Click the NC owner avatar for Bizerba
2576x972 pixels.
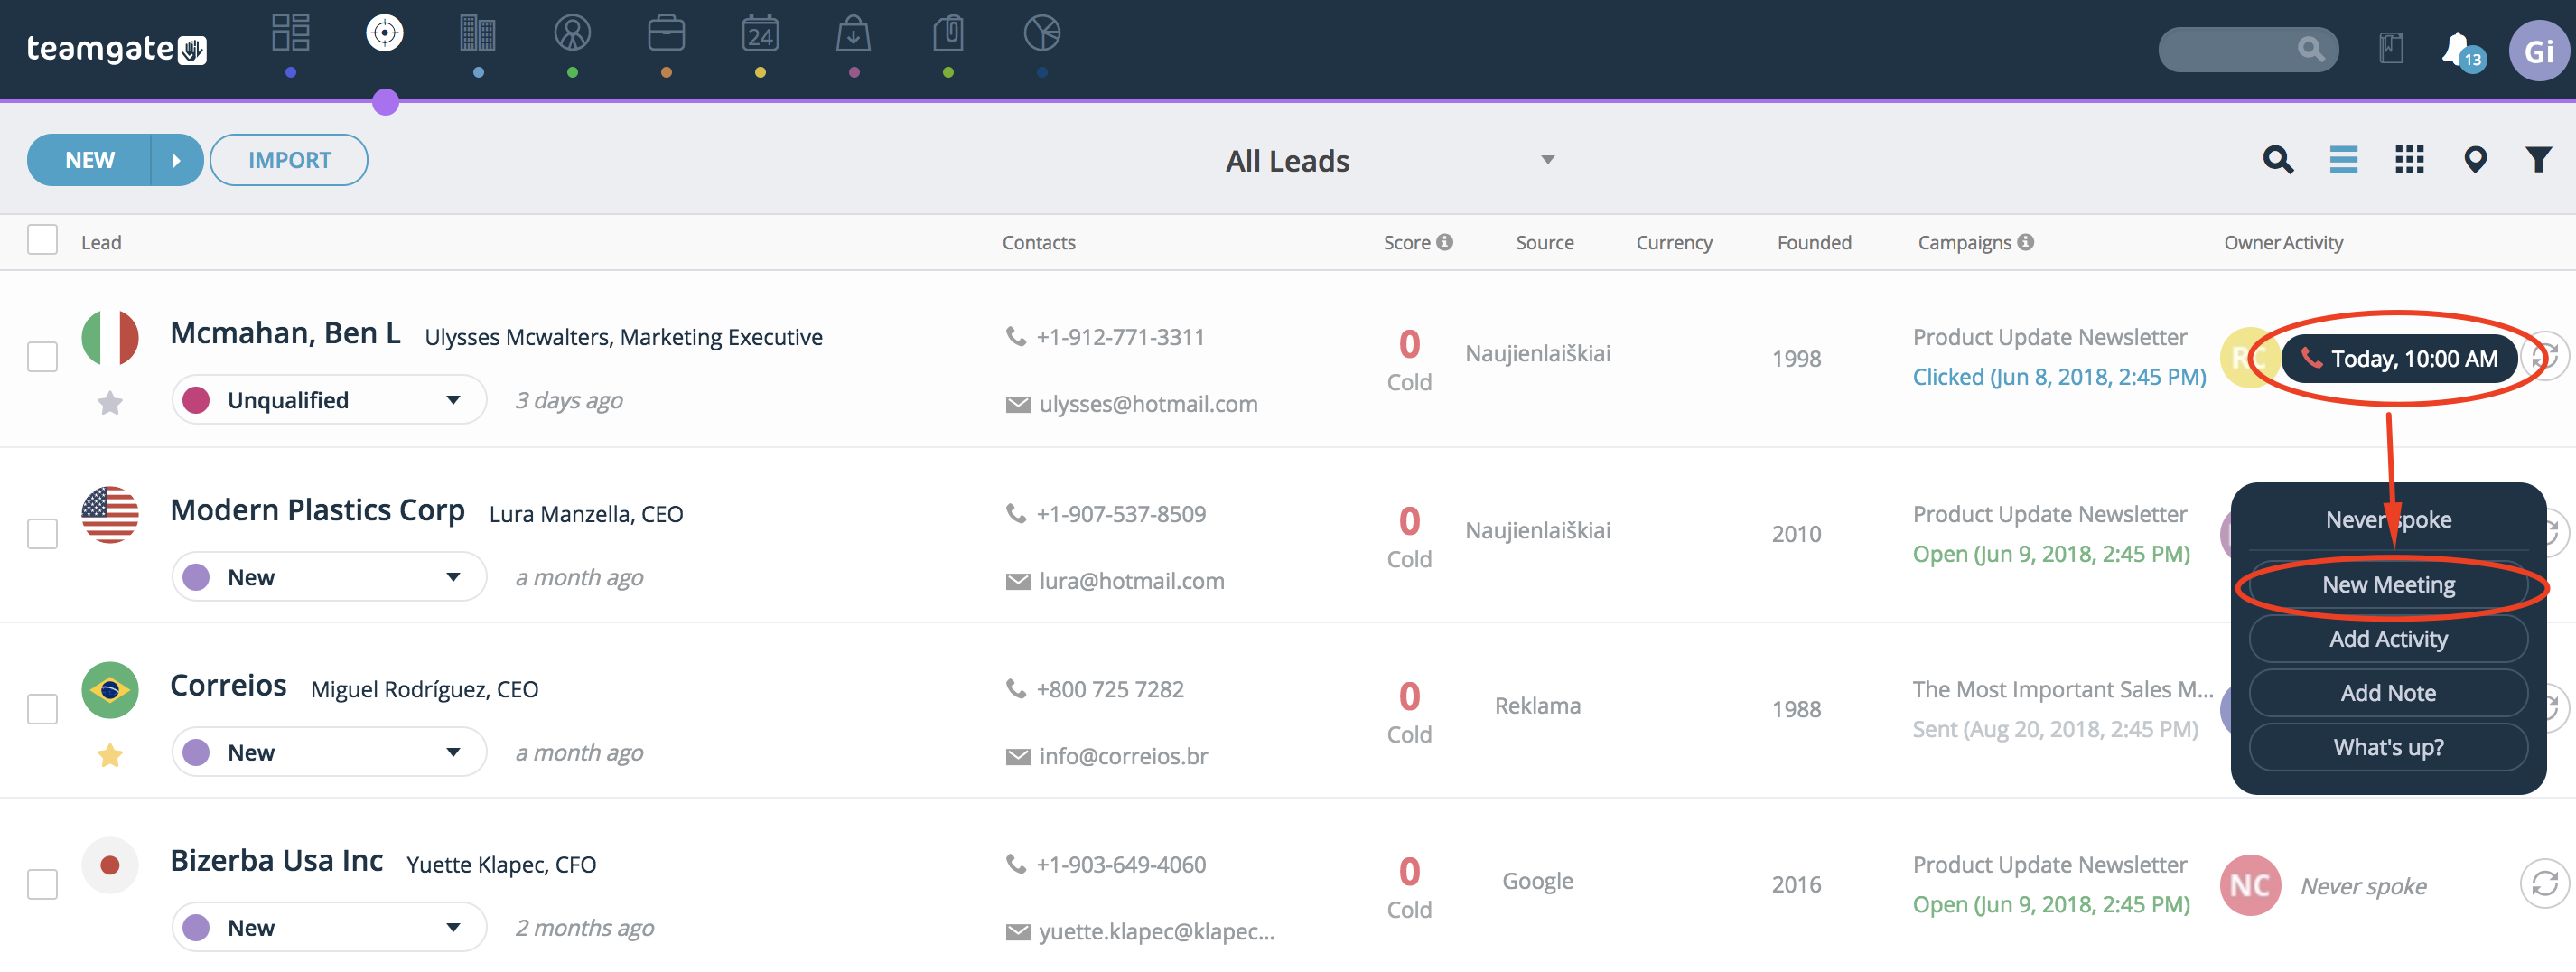(x=2250, y=885)
